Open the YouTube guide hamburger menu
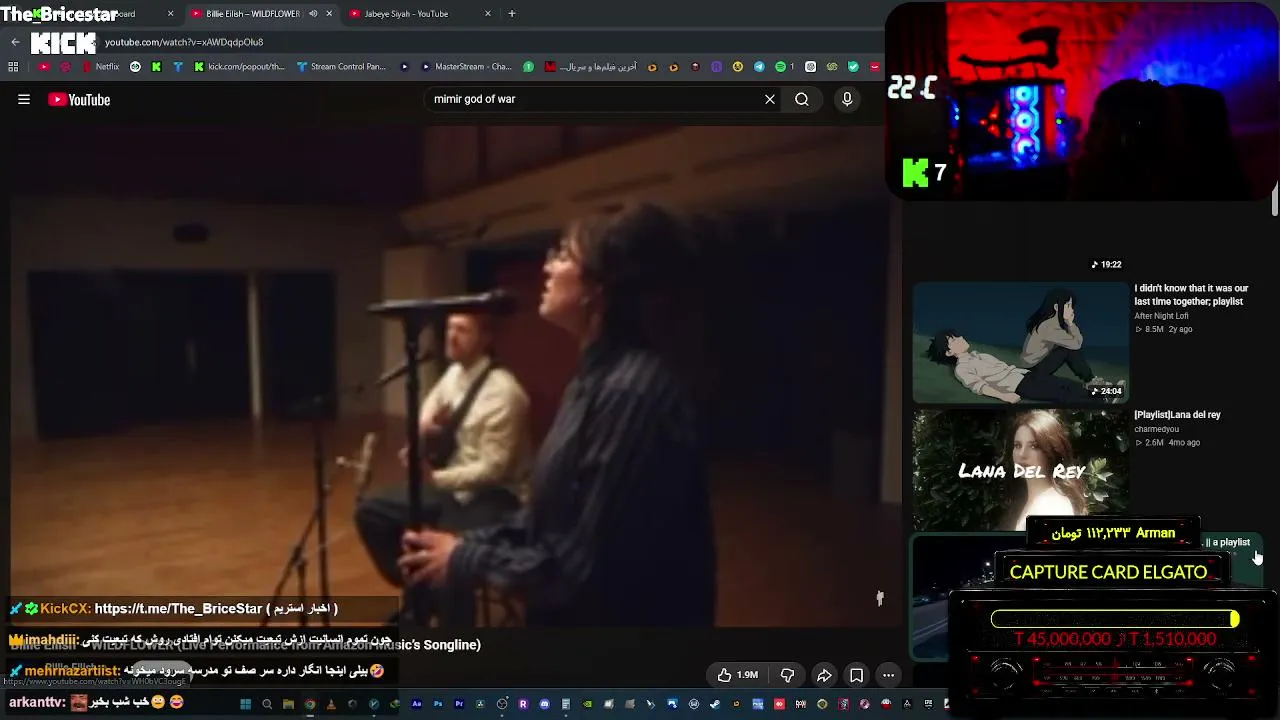 coord(24,99)
